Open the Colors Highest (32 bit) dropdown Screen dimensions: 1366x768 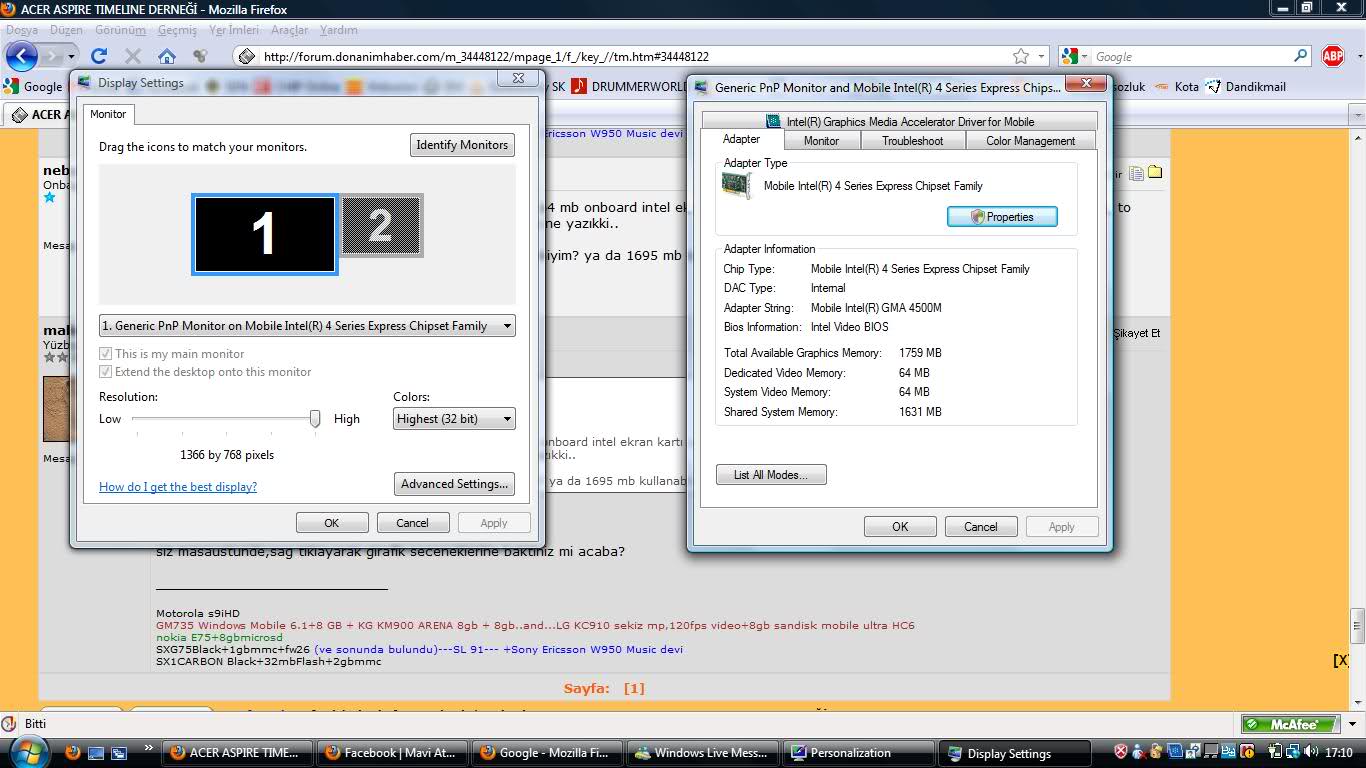454,419
